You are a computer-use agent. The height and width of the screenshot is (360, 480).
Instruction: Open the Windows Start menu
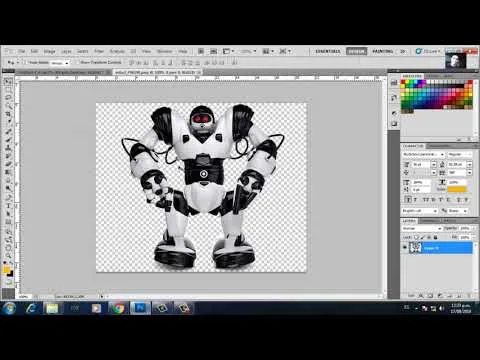pyautogui.click(x=9, y=308)
